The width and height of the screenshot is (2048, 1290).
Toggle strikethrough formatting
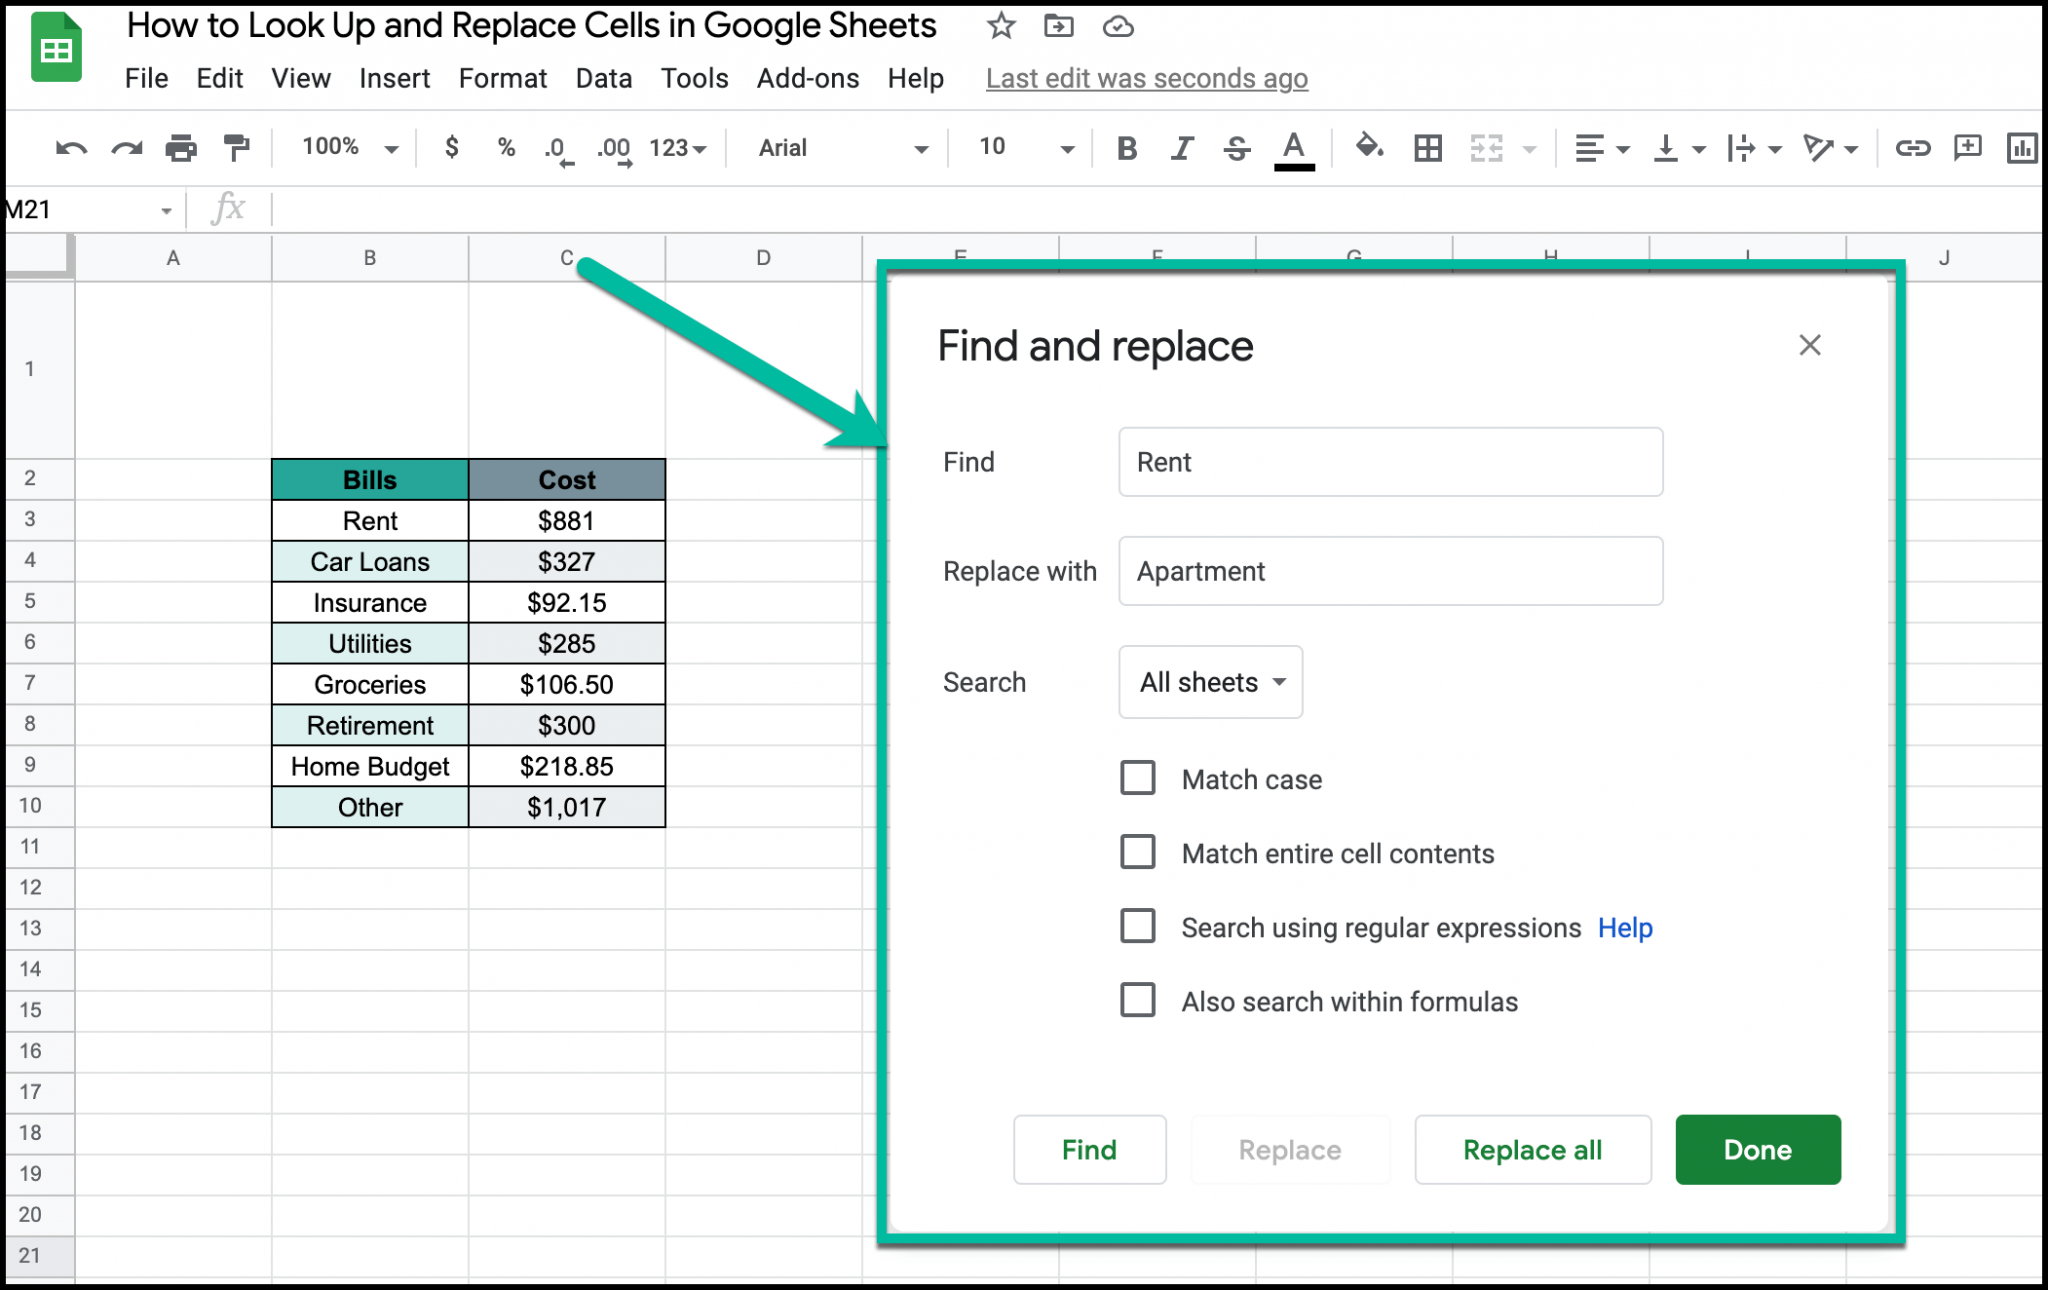[1237, 148]
